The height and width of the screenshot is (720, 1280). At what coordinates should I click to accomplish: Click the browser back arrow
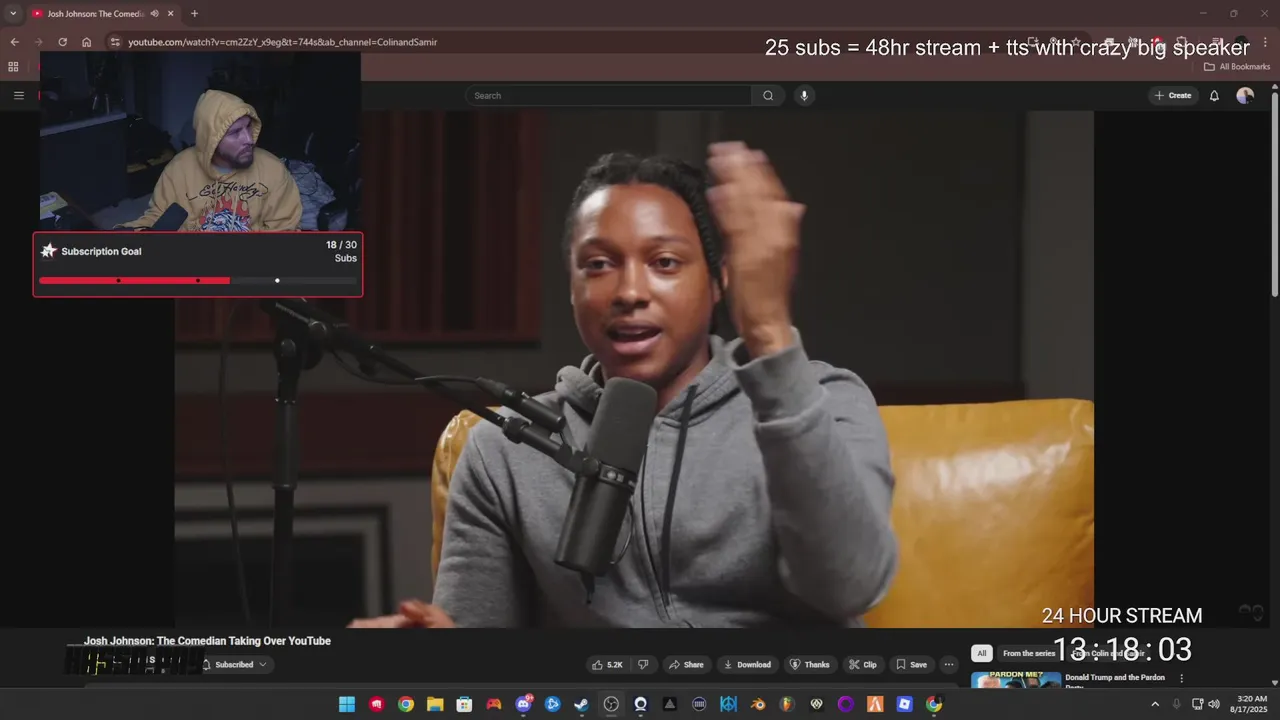pyautogui.click(x=14, y=42)
